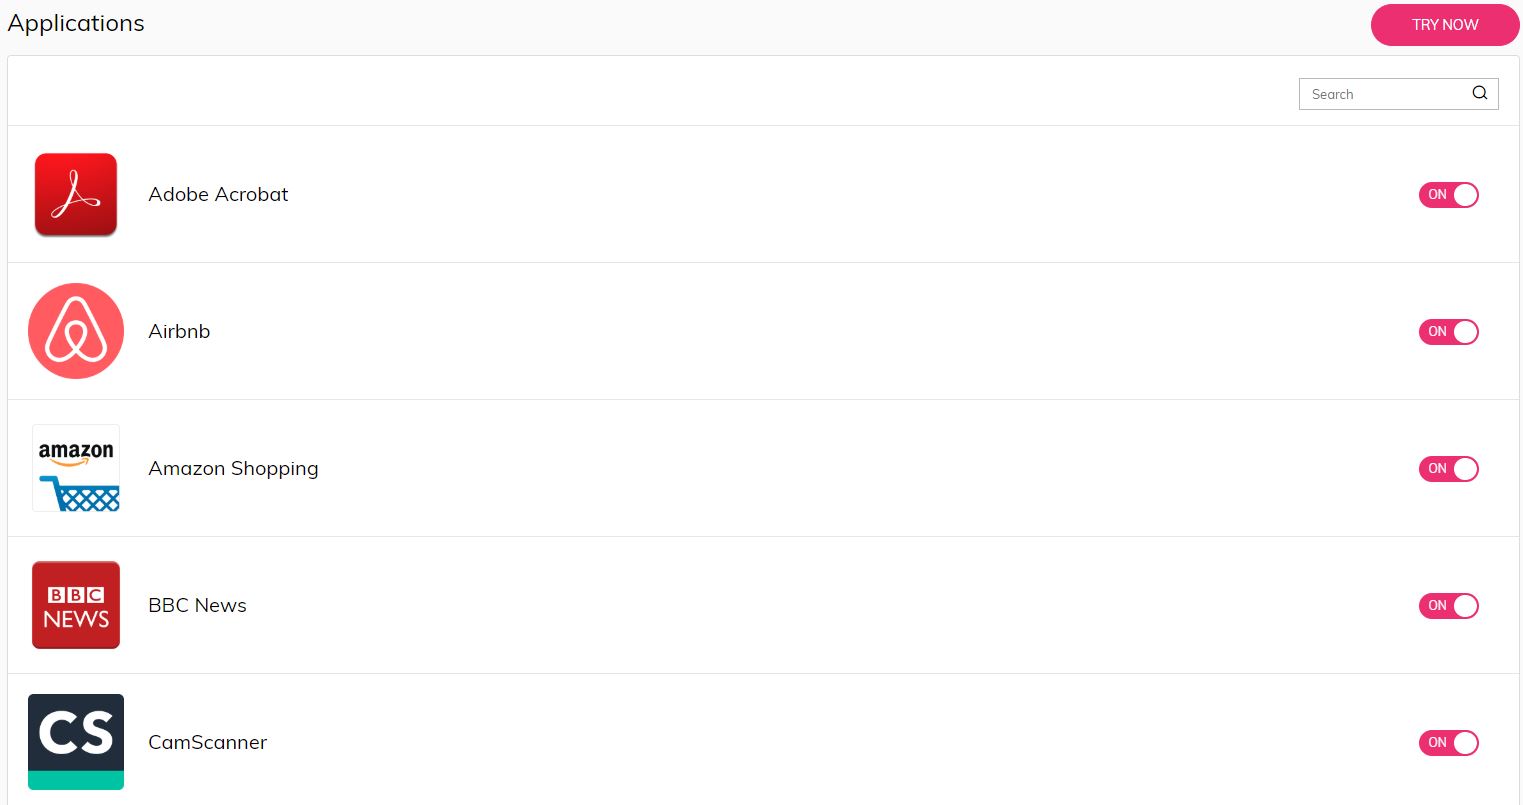Screen dimensions: 1523x805
Task: Select the Airbnb app name
Action: (179, 332)
